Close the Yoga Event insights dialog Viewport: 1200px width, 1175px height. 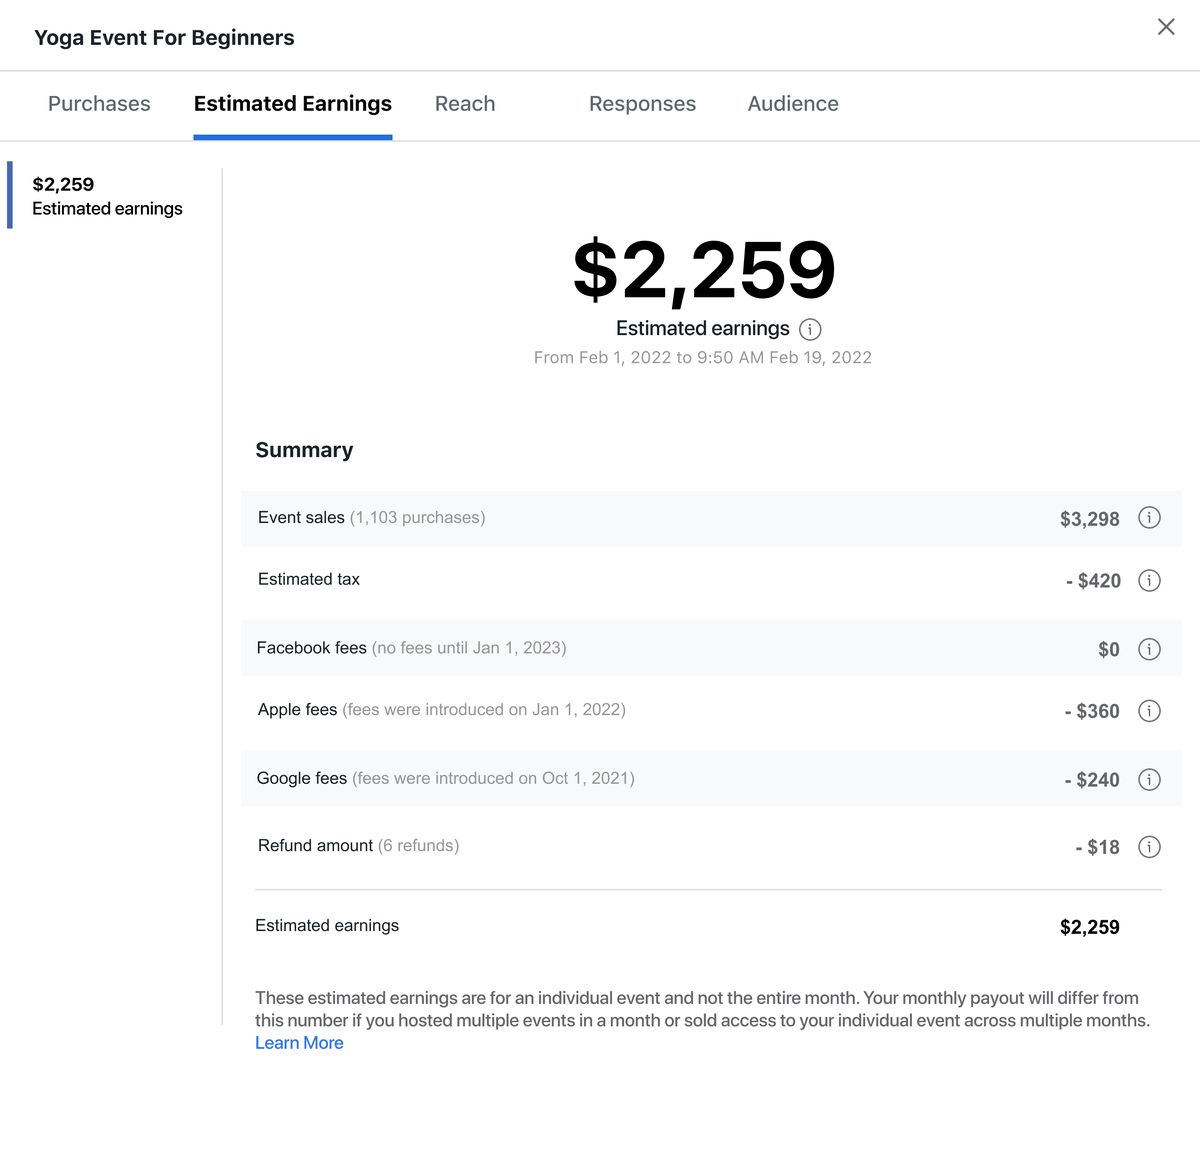coord(1166,27)
